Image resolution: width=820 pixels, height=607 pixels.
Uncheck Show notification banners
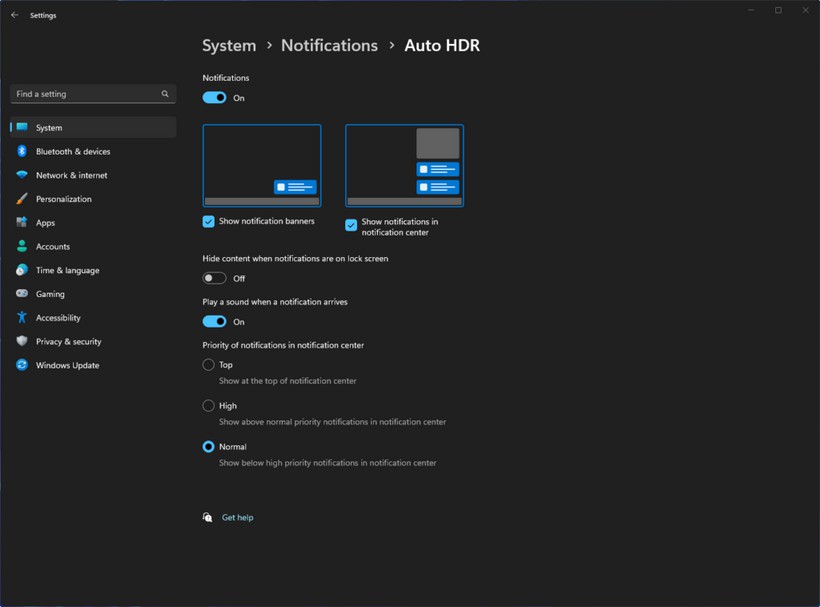[x=208, y=221]
